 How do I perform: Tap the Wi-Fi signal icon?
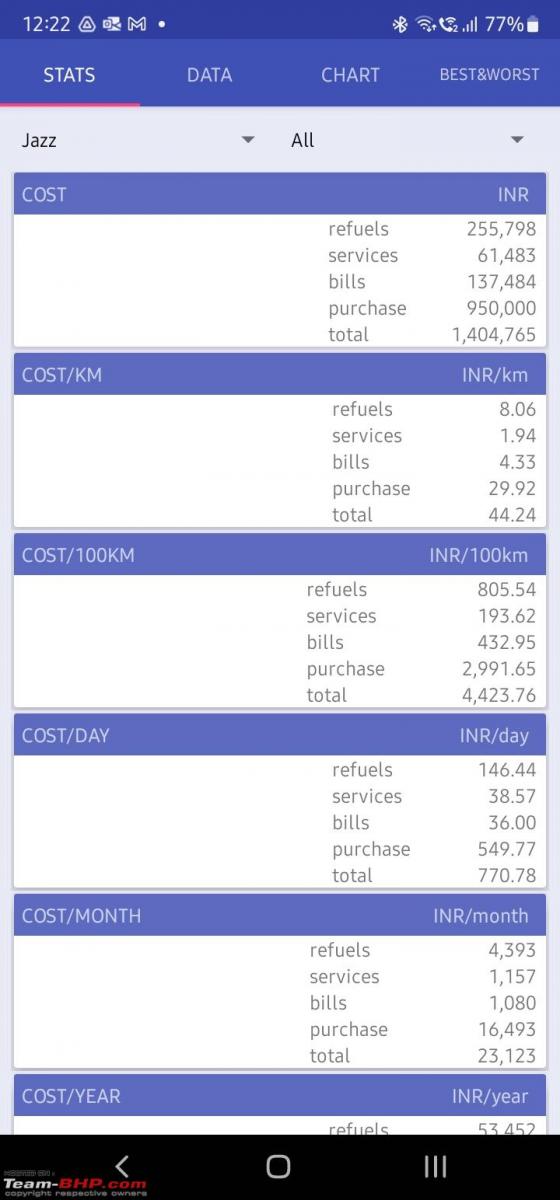(x=425, y=24)
